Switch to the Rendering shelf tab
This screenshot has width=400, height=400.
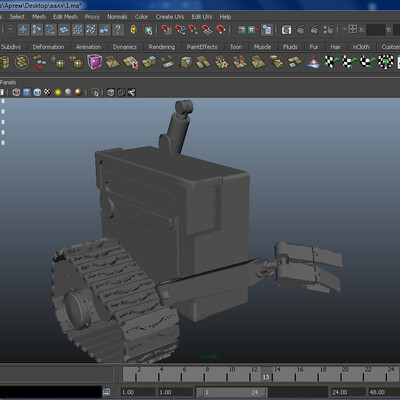[x=162, y=47]
